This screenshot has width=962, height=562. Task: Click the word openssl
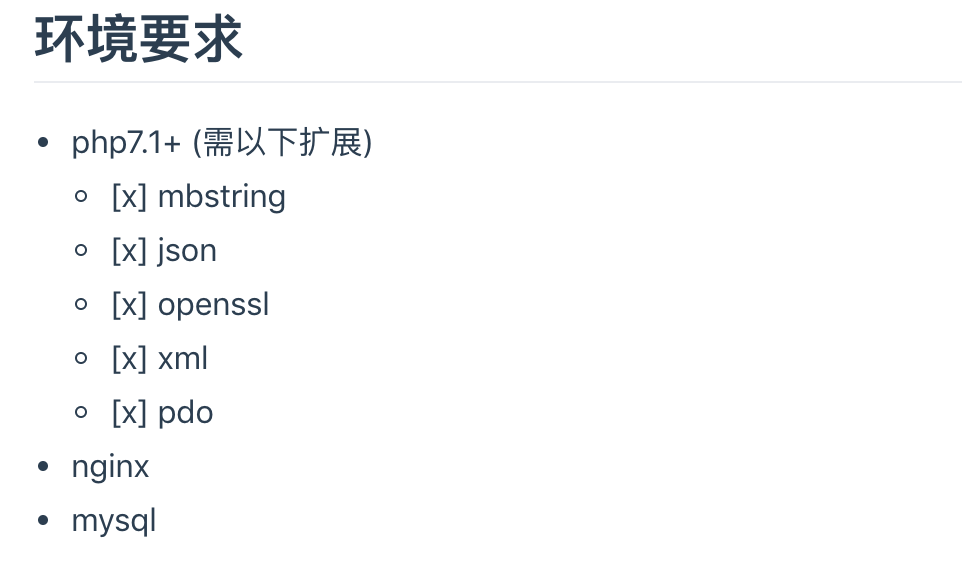[x=214, y=305]
